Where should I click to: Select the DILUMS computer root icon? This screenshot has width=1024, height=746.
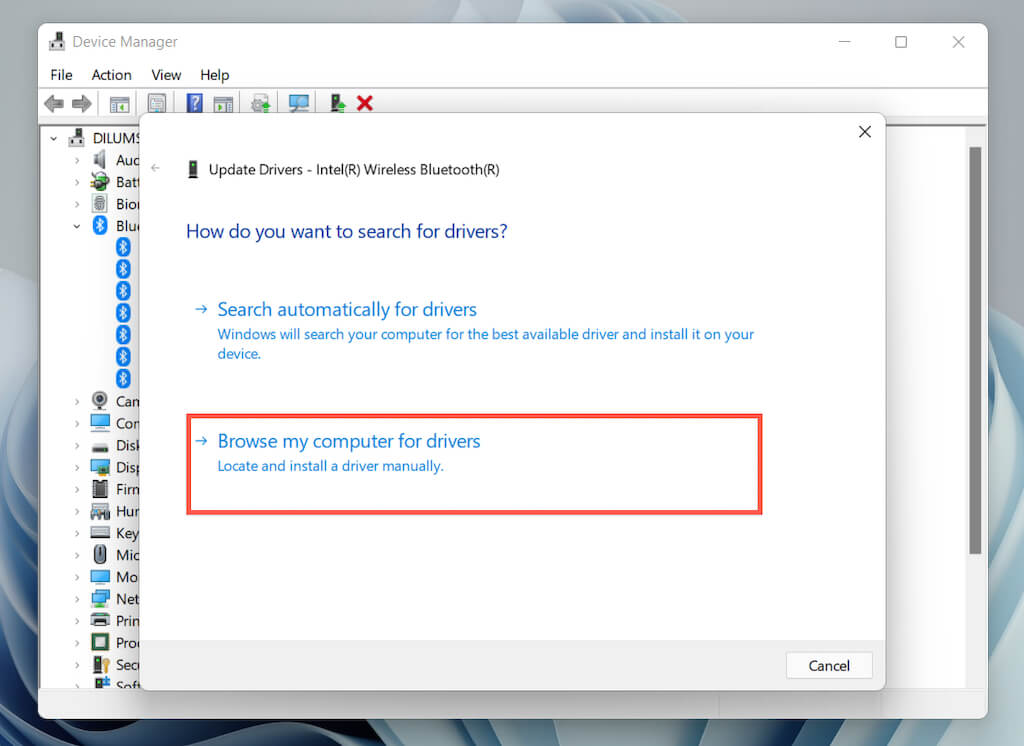coord(77,138)
